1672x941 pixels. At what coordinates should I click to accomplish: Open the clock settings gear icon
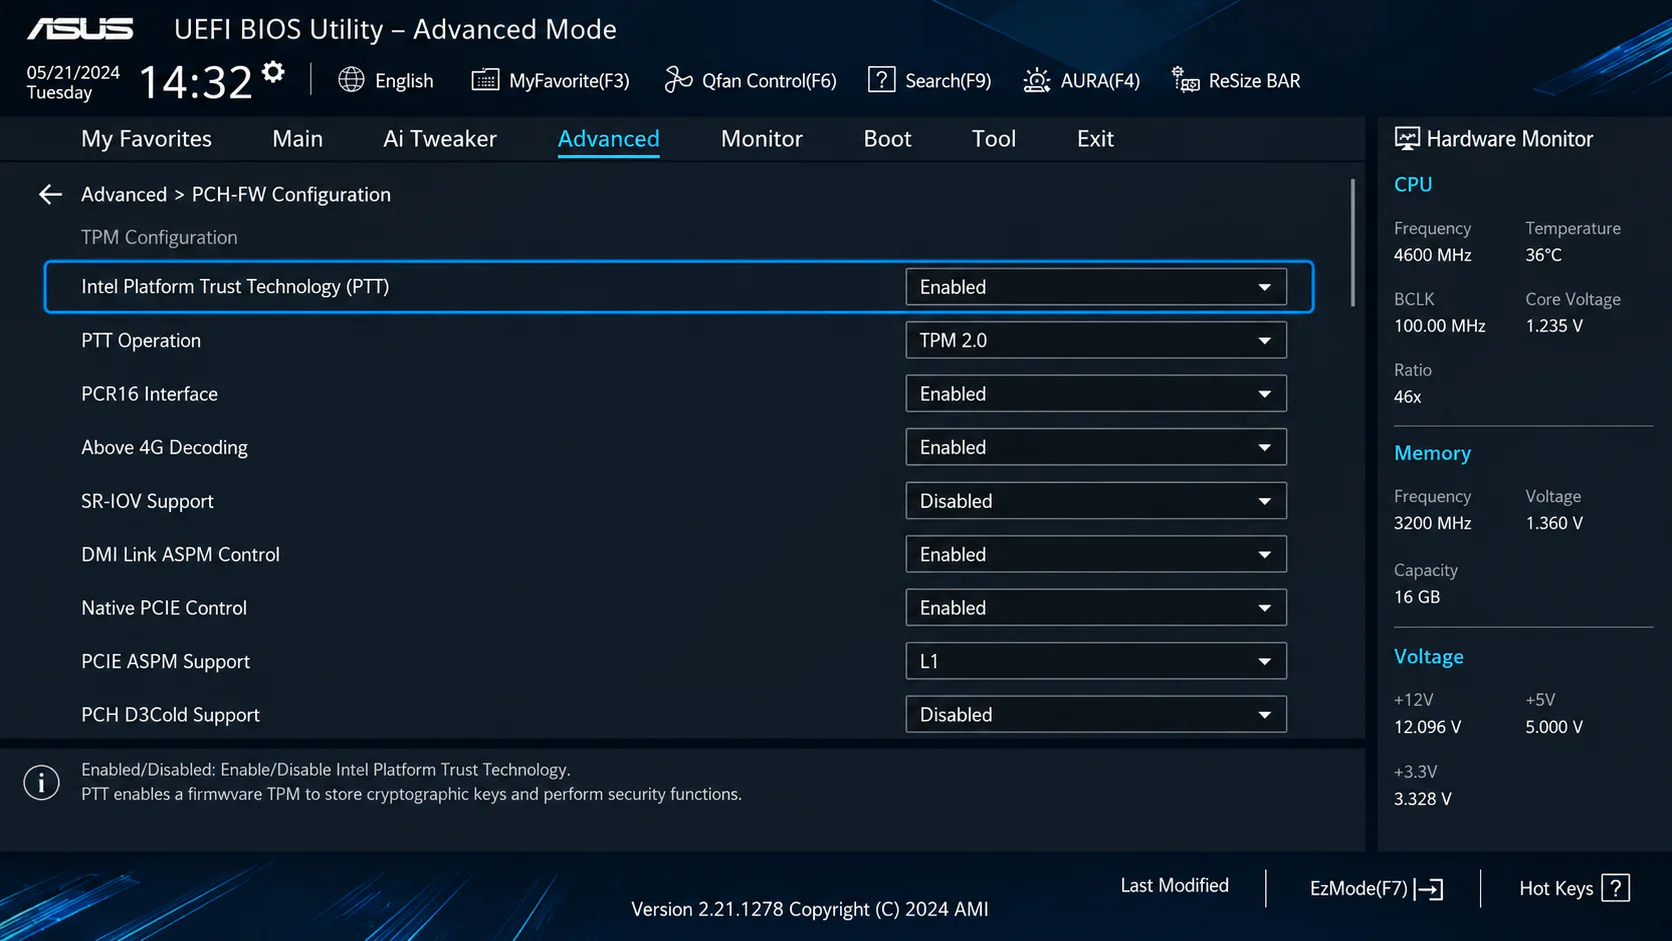point(273,72)
